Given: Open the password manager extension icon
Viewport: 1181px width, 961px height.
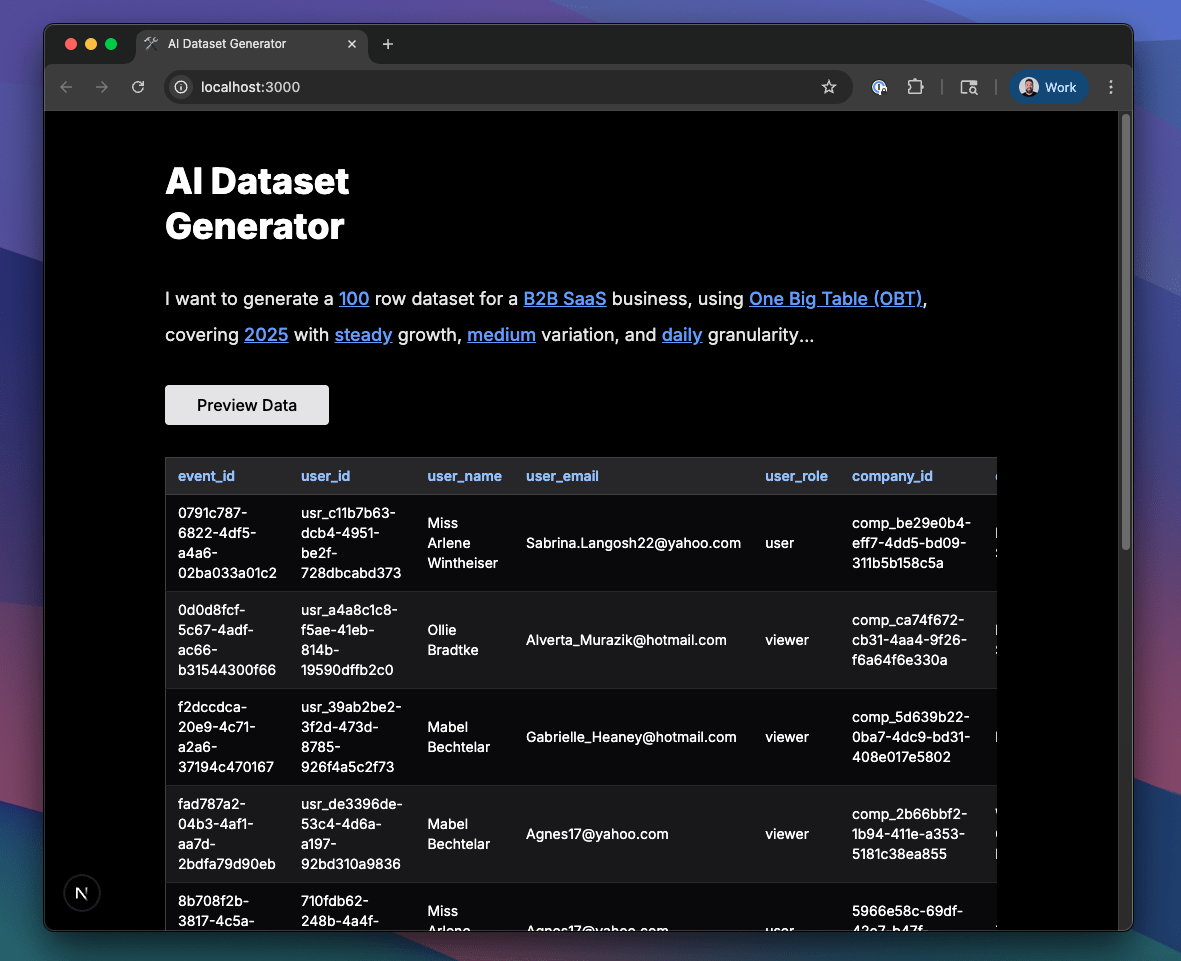Looking at the screenshot, I should click(x=879, y=87).
